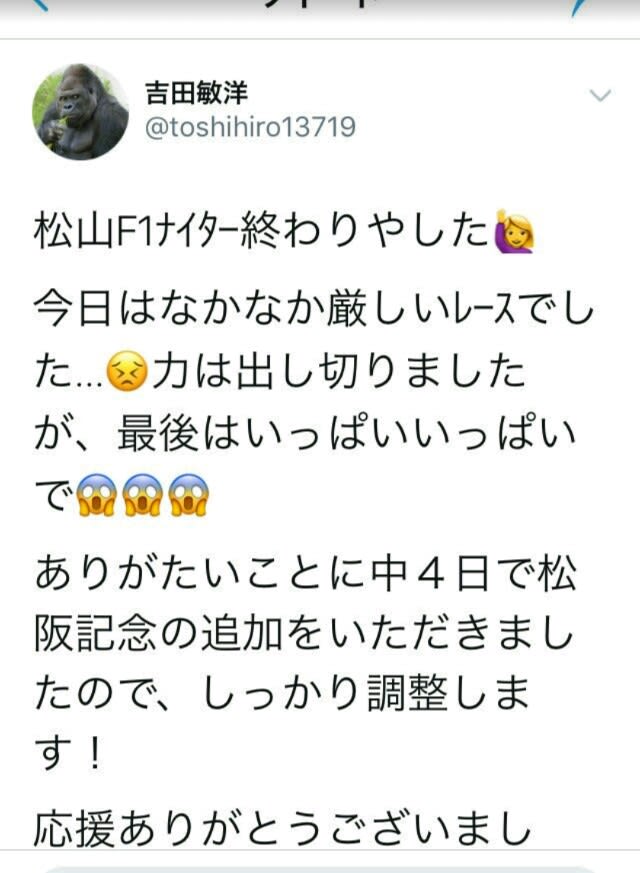Tap the back arrow in the header

click(39, 4)
